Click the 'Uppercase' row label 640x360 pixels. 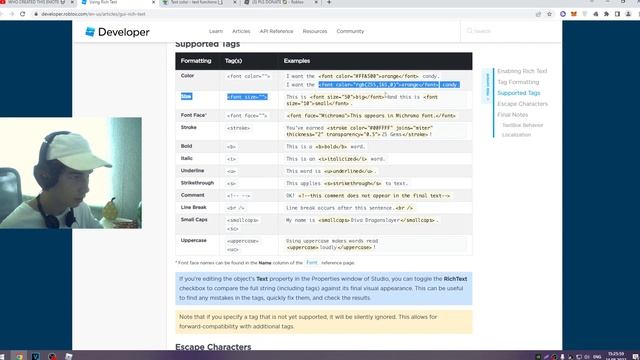point(193,240)
